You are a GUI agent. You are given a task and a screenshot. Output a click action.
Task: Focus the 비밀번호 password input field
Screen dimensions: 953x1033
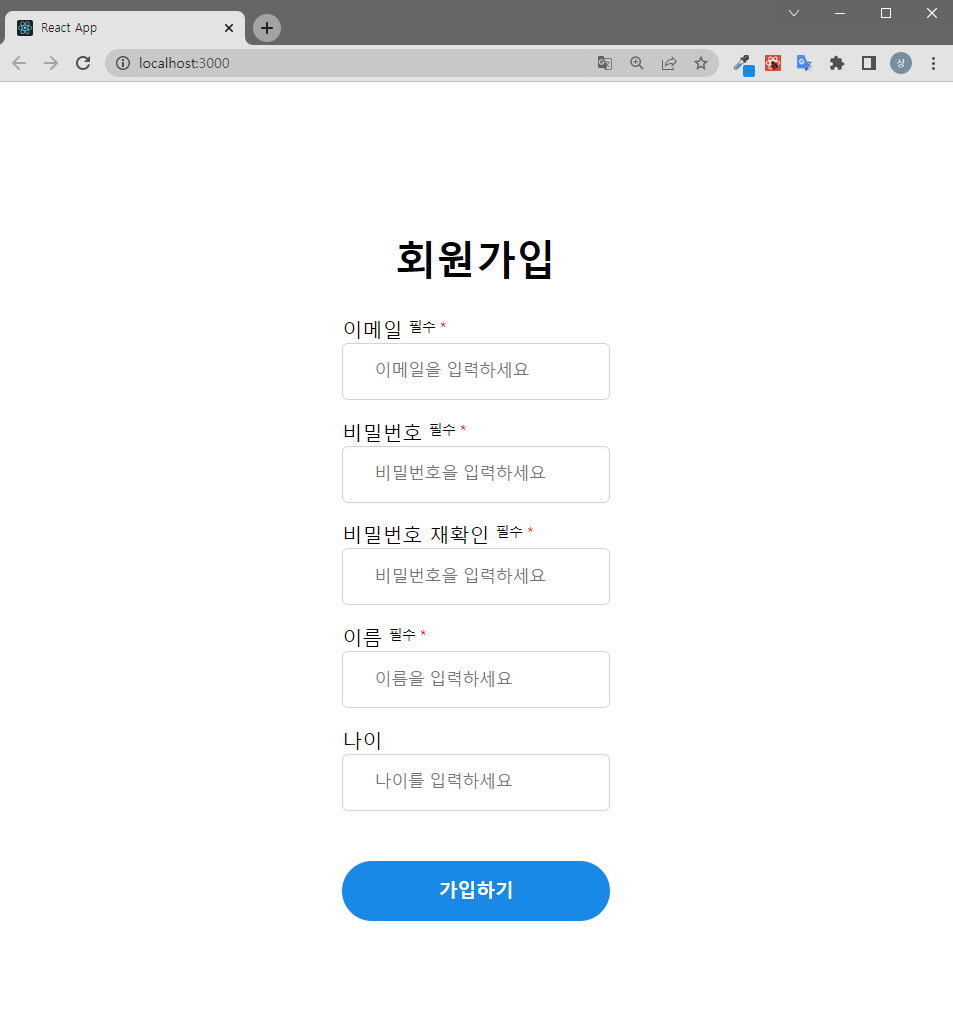tap(476, 474)
